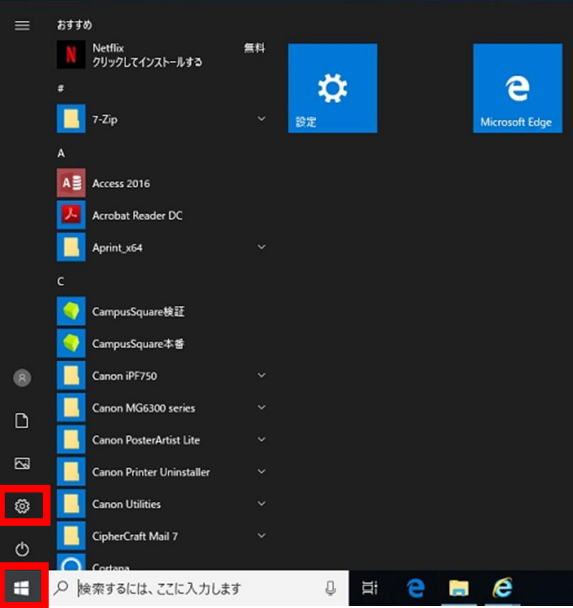Image resolution: width=573 pixels, height=608 pixels.
Task: Open Settings gear in Start sidebar
Action: pos(22,506)
